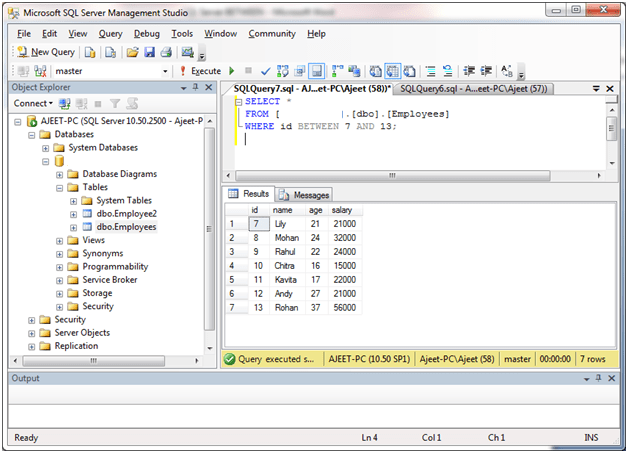Collapse the Databases folder
Viewport: 628px width, 453px height.
(32, 135)
